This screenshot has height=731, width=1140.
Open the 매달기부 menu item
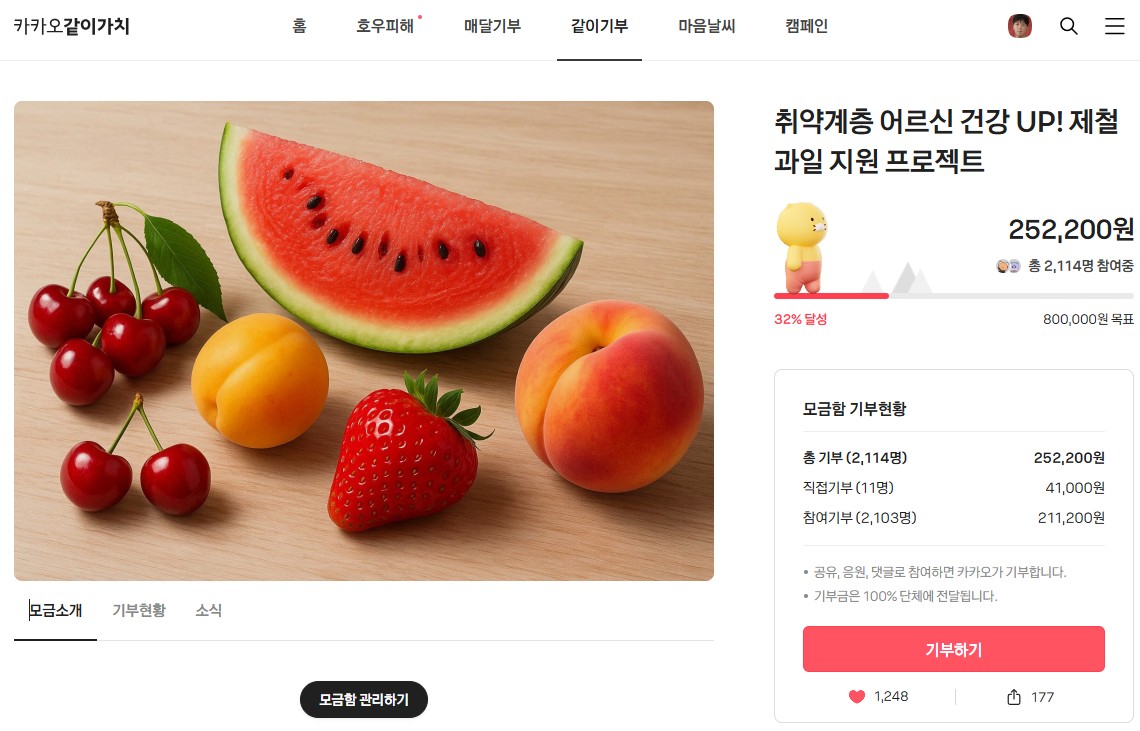click(x=492, y=26)
